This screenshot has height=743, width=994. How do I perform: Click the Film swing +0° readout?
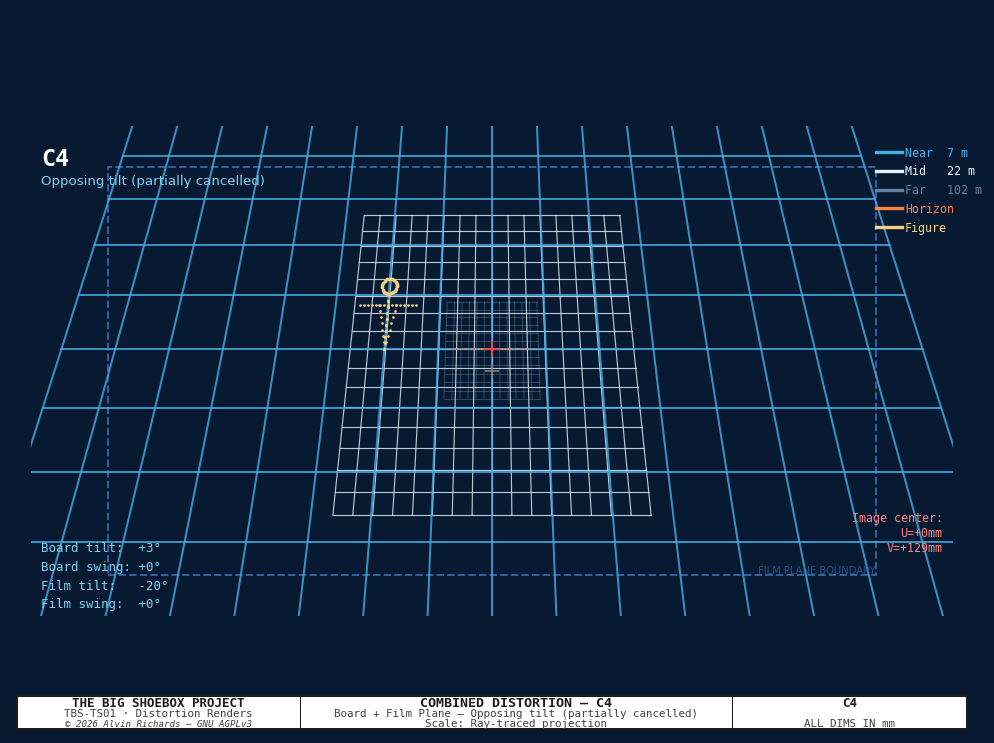click(101, 604)
